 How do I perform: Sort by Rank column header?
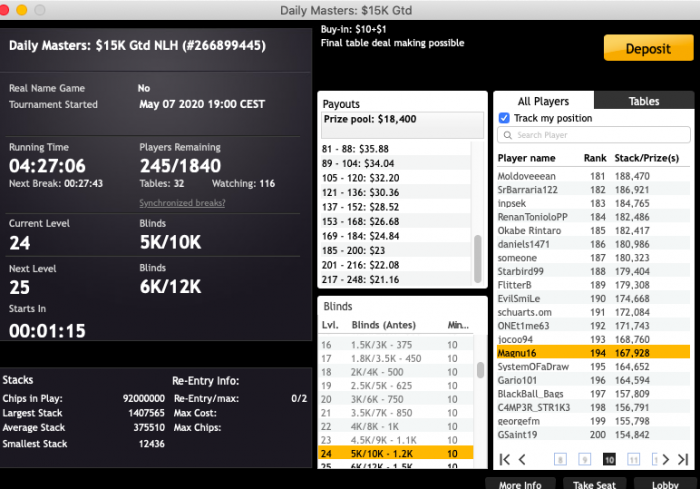pos(595,158)
